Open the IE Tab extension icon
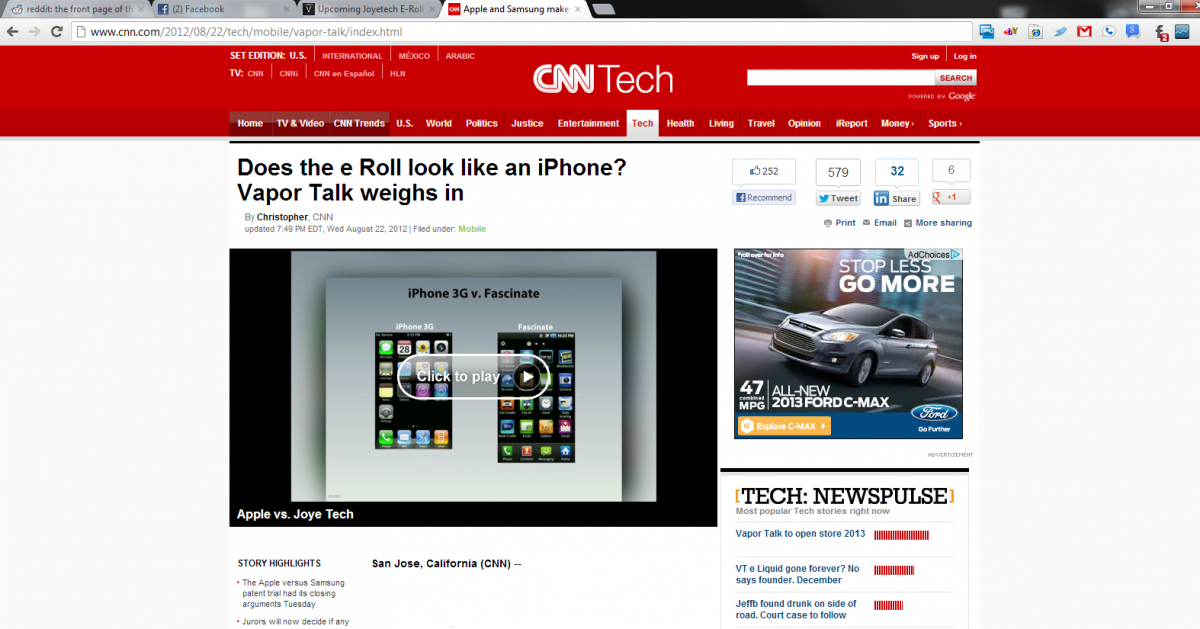Viewport: 1200px width, 629px height. coord(1035,32)
